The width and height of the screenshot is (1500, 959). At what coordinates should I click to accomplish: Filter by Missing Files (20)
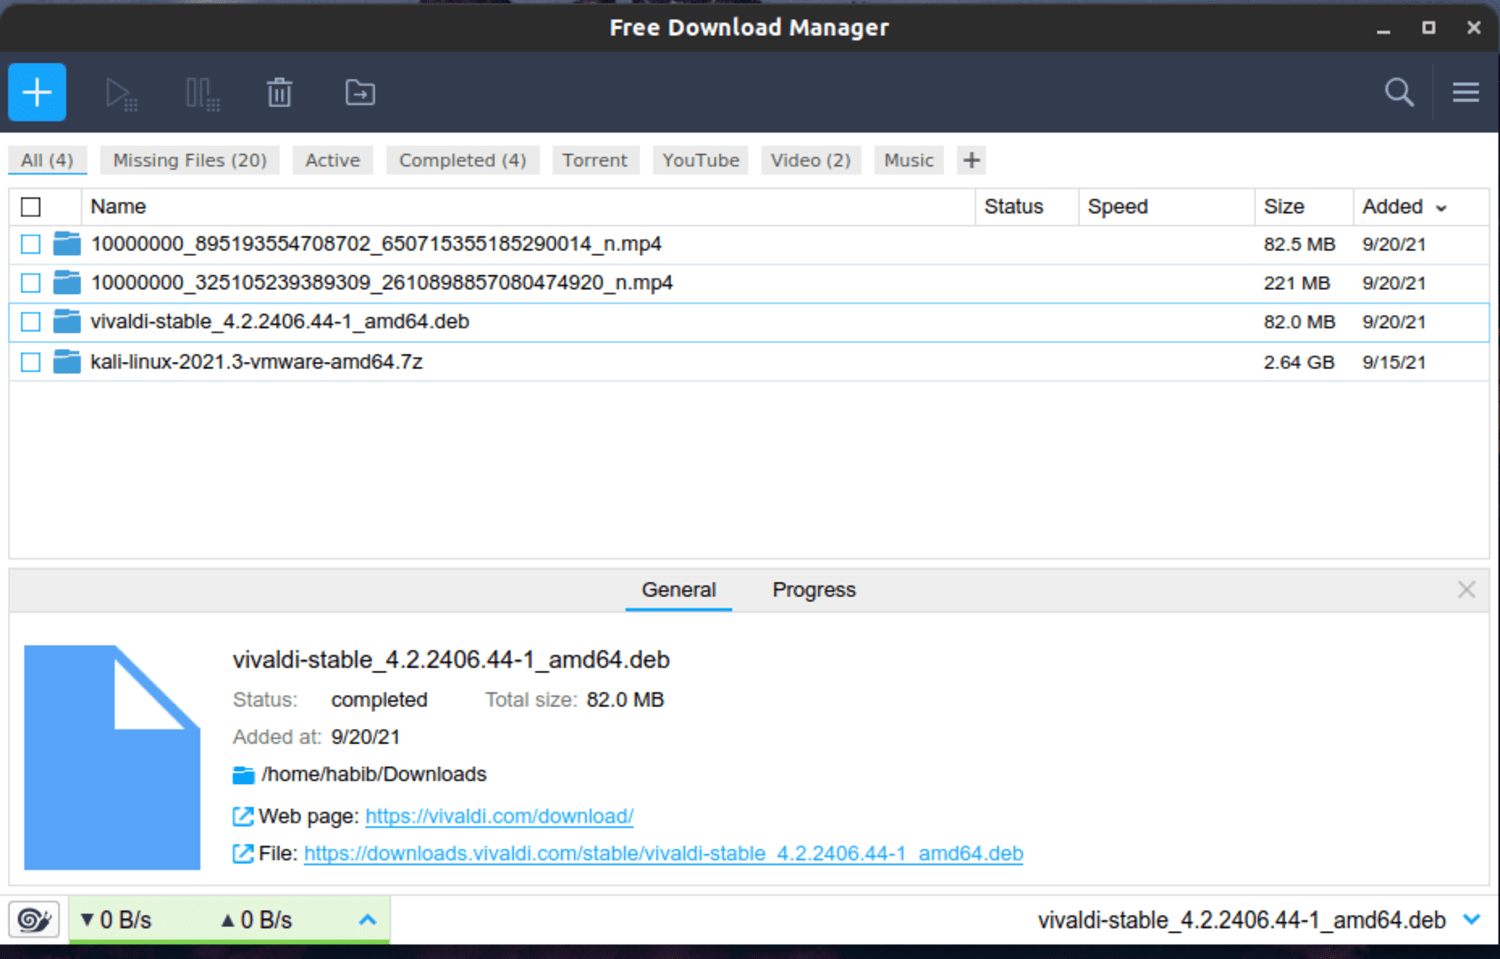(x=190, y=160)
